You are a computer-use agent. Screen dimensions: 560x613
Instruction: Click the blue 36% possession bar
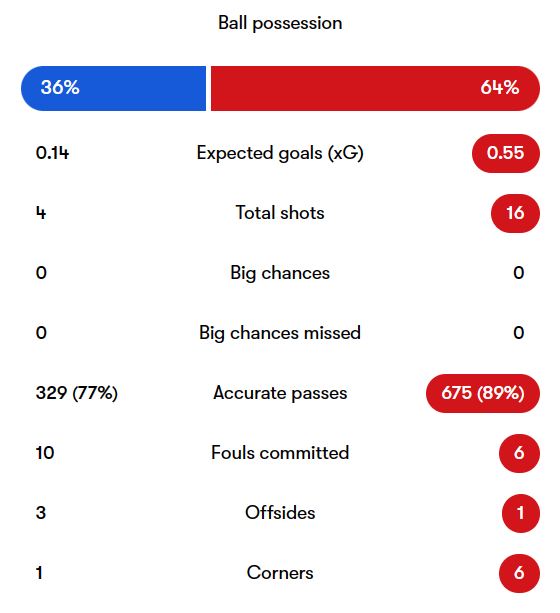pos(113,88)
